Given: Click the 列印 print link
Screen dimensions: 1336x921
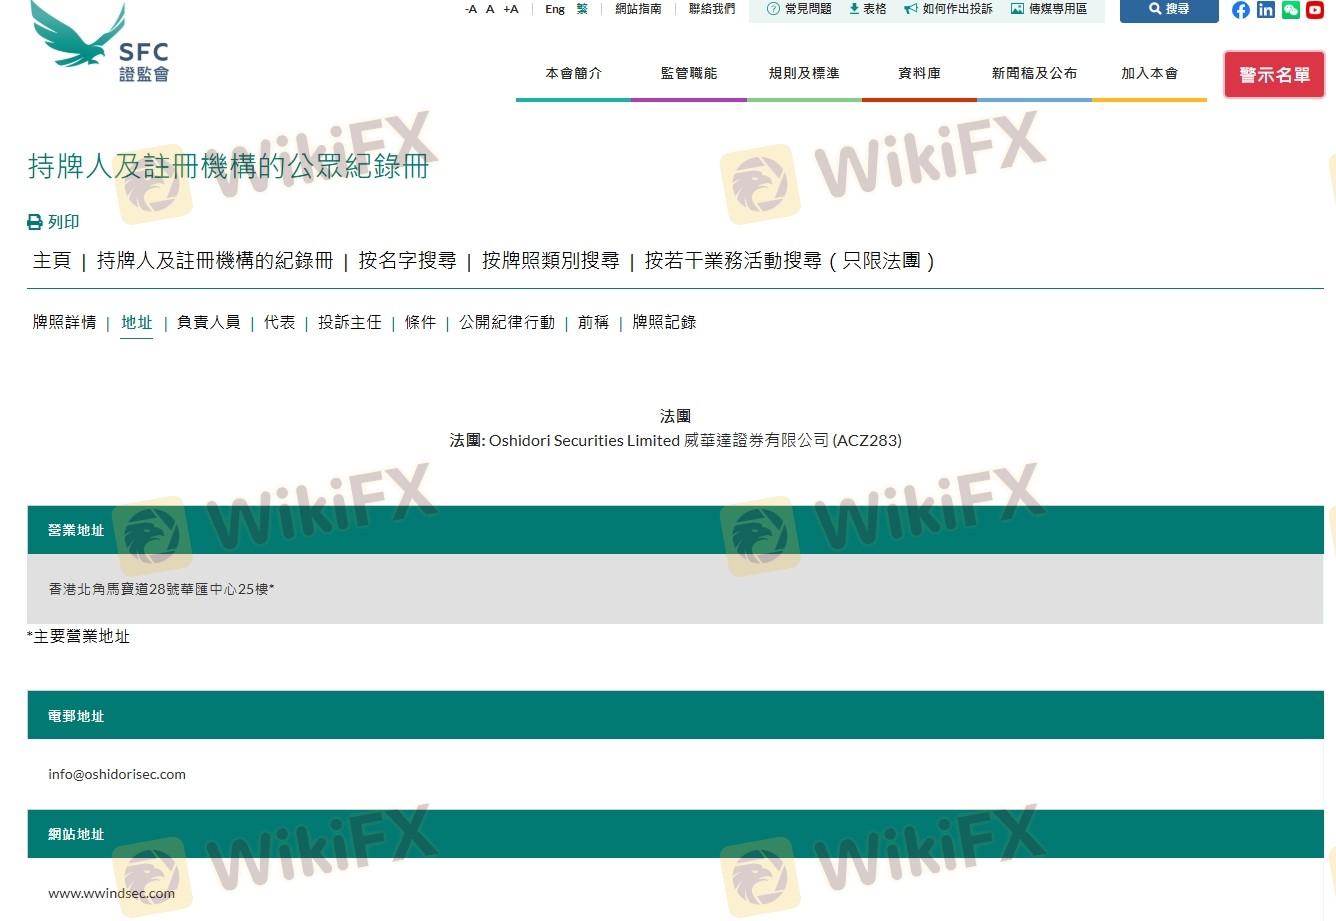Looking at the screenshot, I should point(53,222).
